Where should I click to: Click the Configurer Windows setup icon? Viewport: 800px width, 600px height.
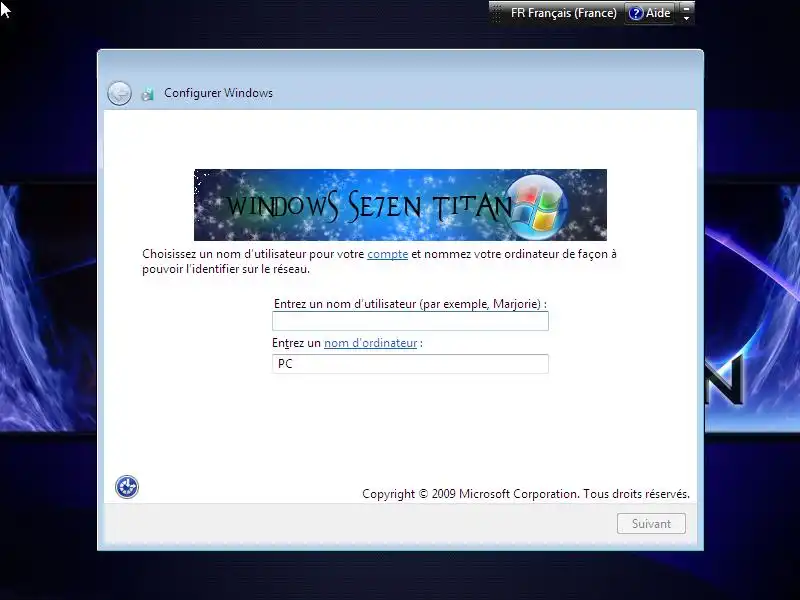point(147,94)
